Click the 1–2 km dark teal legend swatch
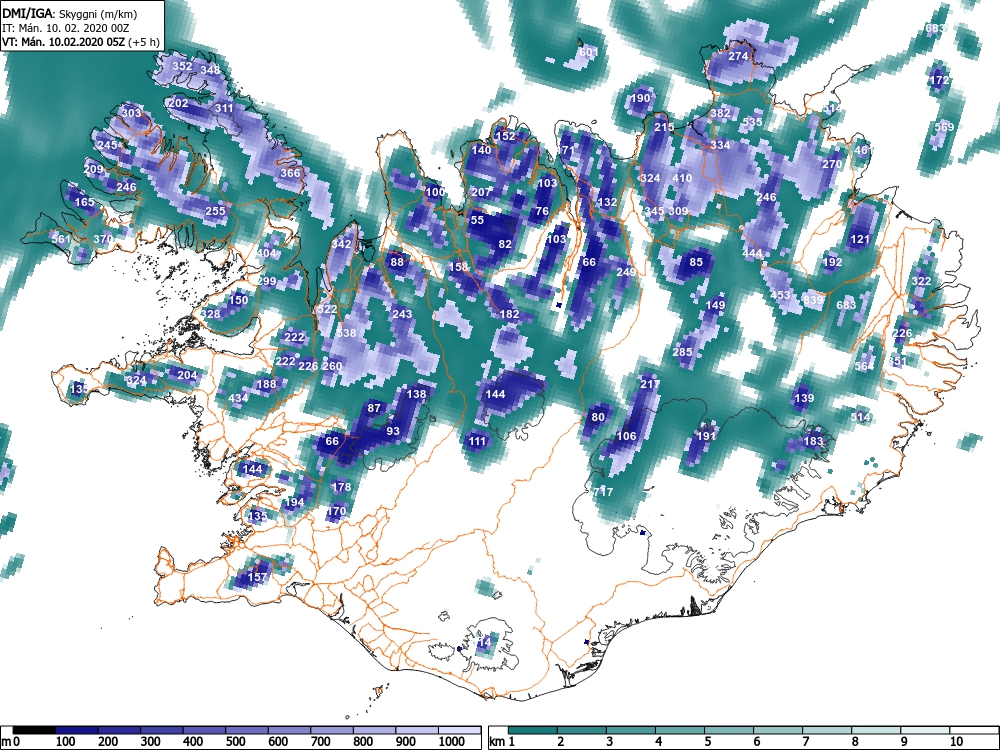The width and height of the screenshot is (1000, 750). point(533,730)
